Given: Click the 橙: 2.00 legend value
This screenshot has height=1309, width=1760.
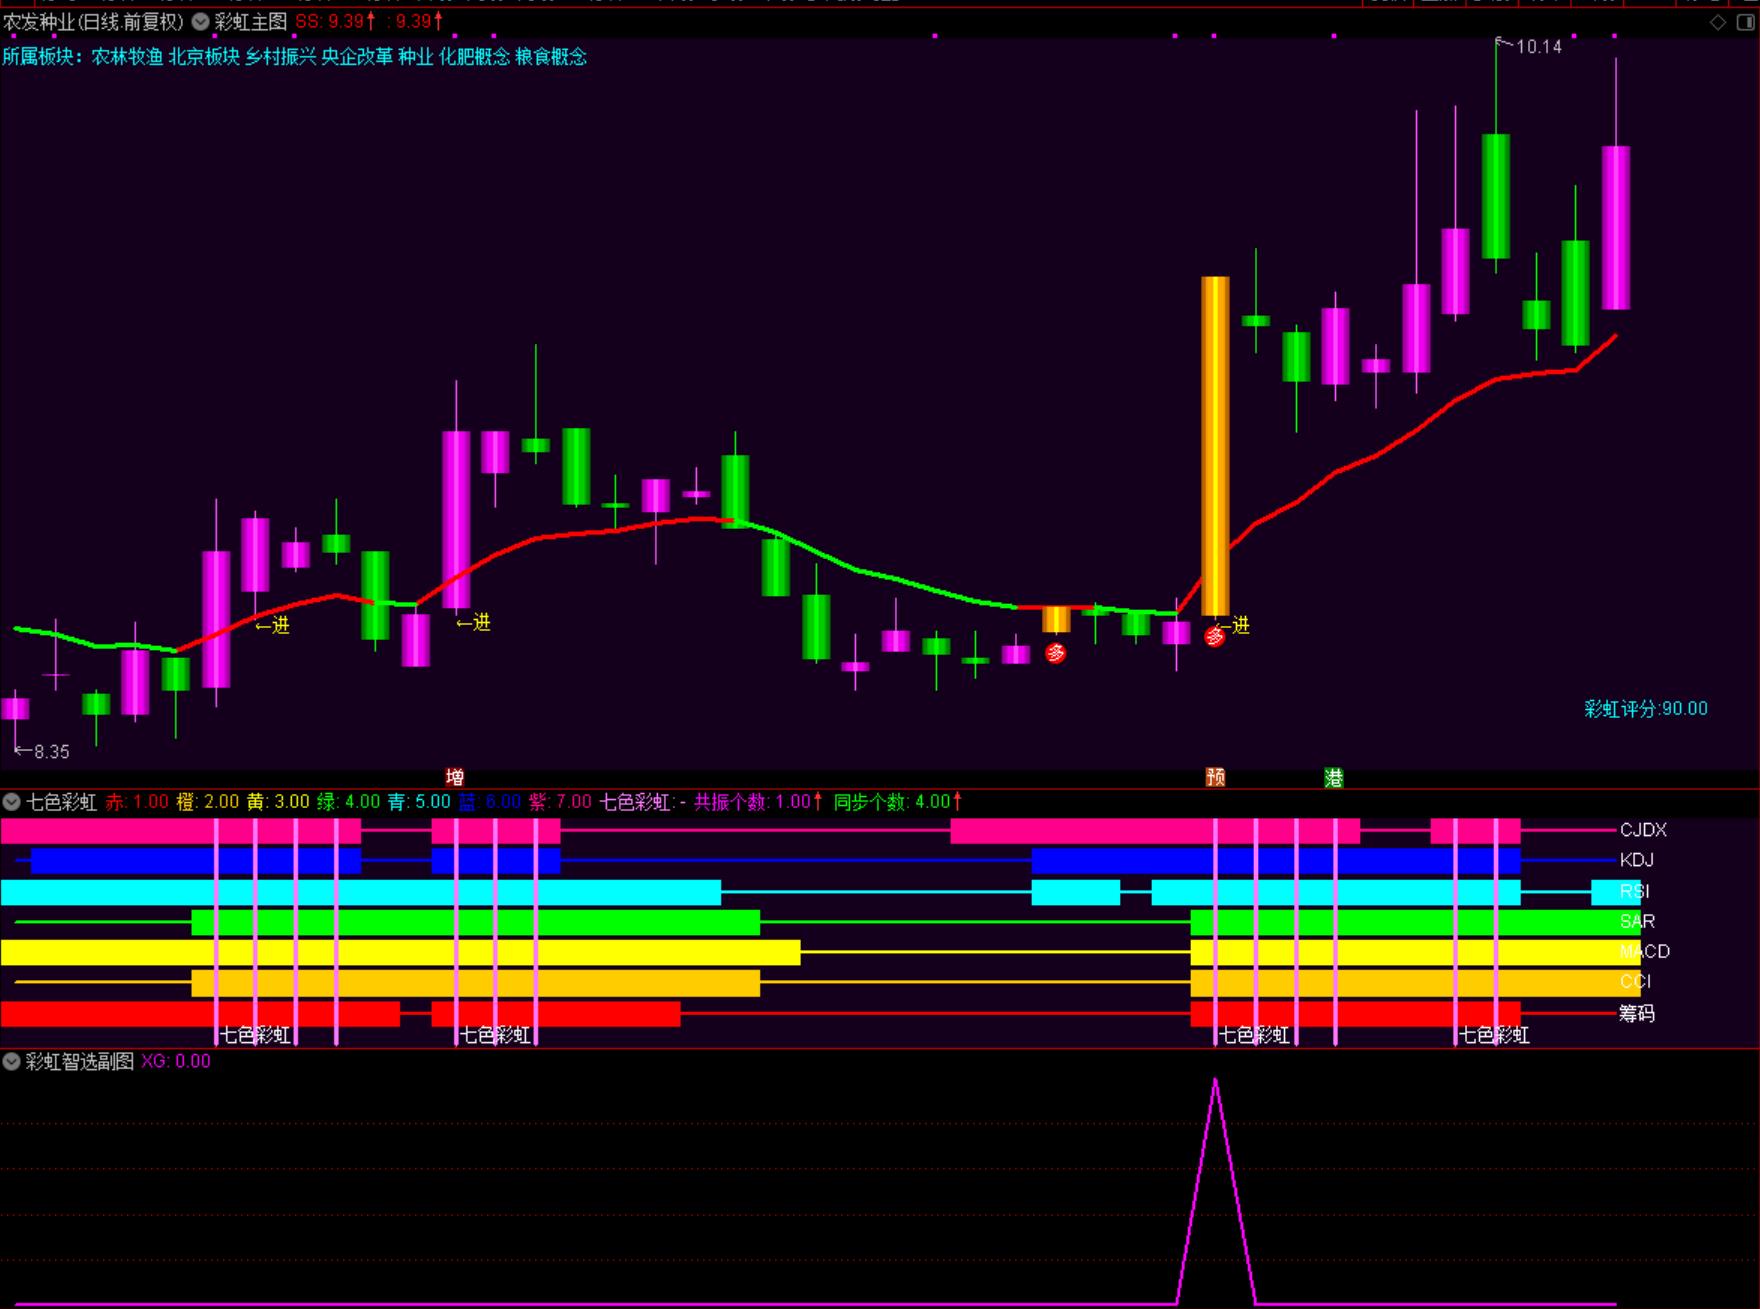Looking at the screenshot, I should [208, 801].
